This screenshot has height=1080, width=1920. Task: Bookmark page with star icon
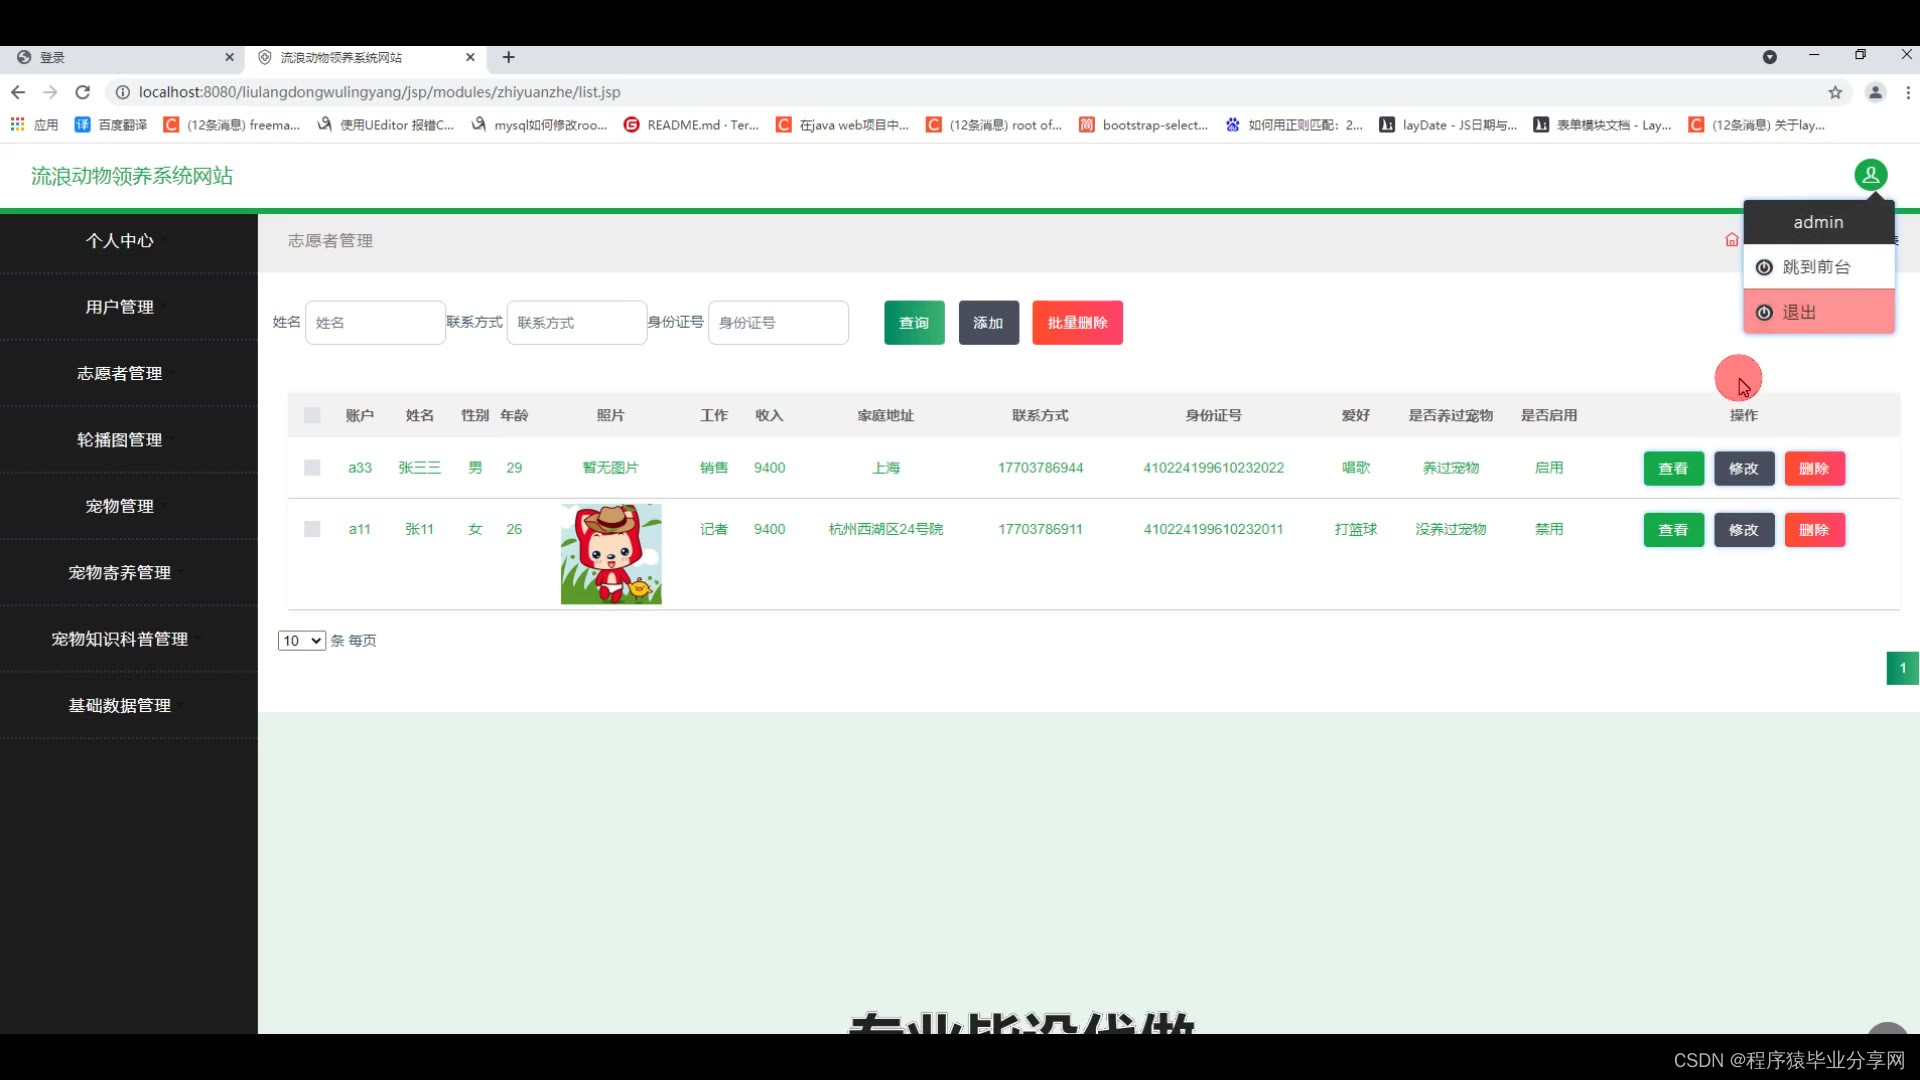tap(1835, 92)
